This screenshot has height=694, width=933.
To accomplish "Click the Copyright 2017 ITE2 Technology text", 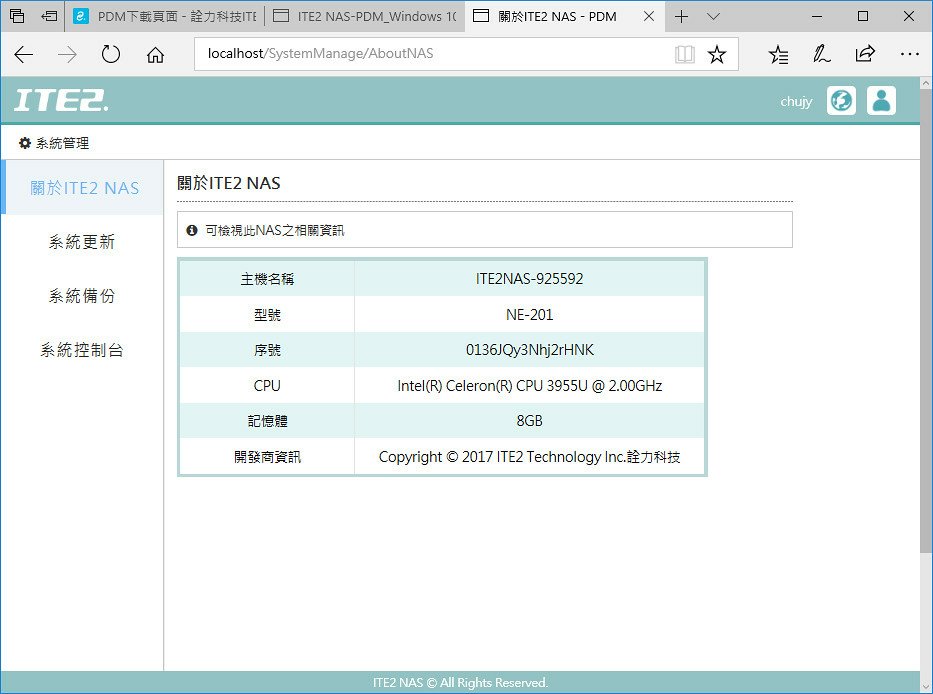I will (x=530, y=457).
